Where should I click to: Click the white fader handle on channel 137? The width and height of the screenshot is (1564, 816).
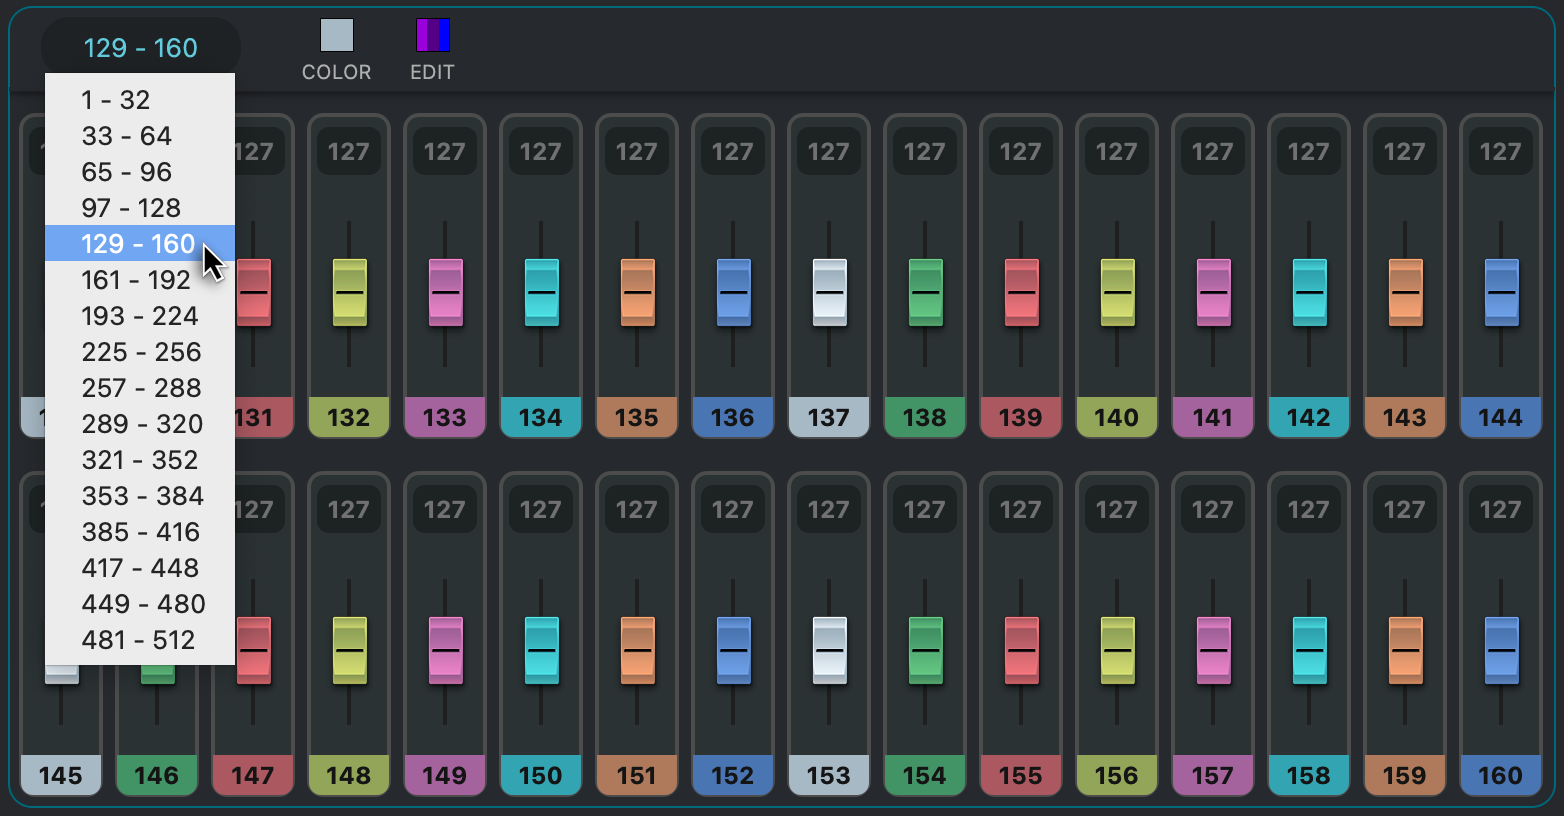829,292
